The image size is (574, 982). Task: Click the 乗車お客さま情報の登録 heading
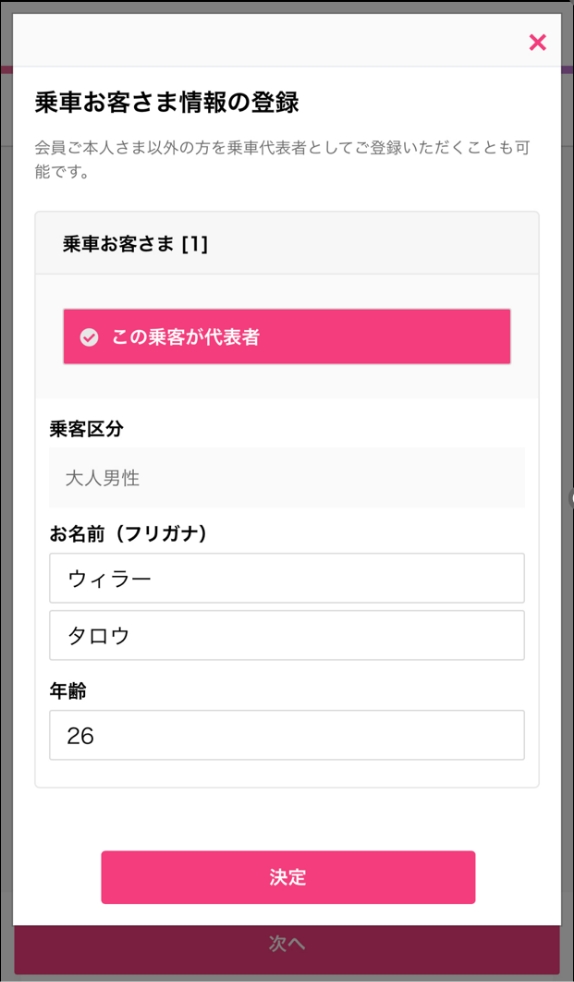click(x=167, y=103)
